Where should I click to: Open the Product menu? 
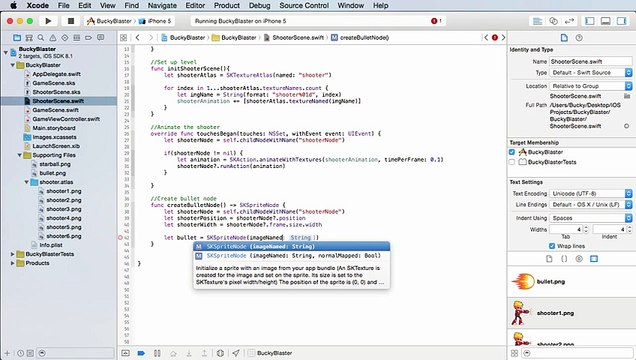point(227,6)
